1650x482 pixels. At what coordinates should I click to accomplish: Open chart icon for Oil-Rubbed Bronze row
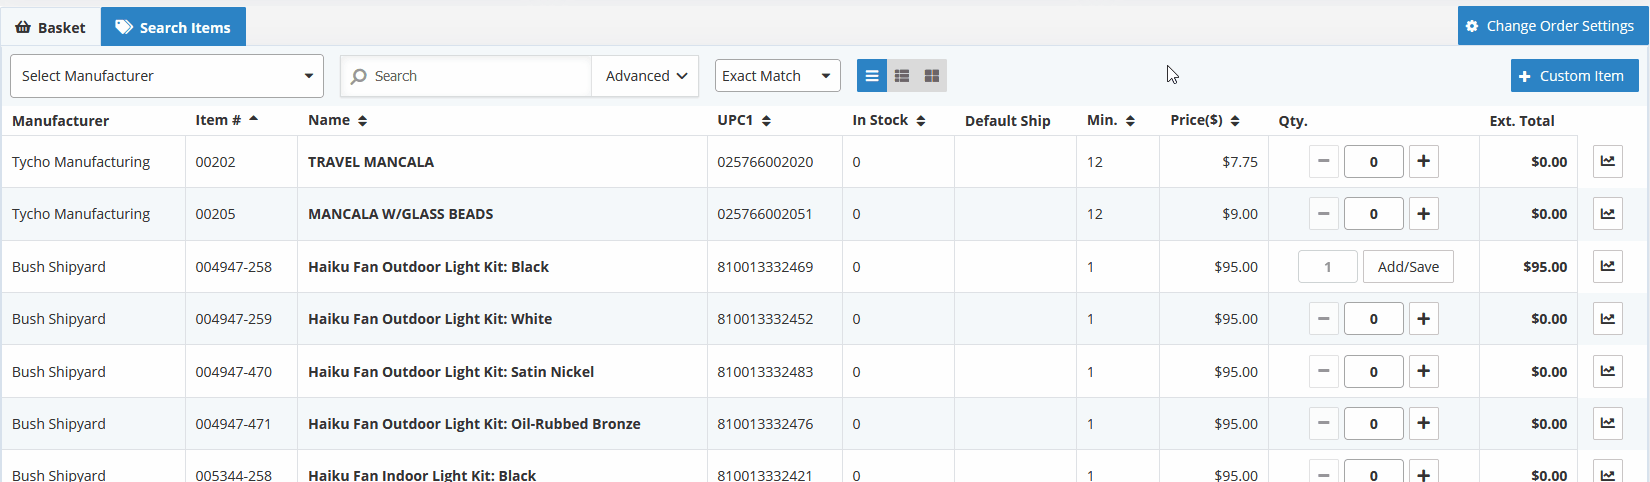click(x=1607, y=423)
